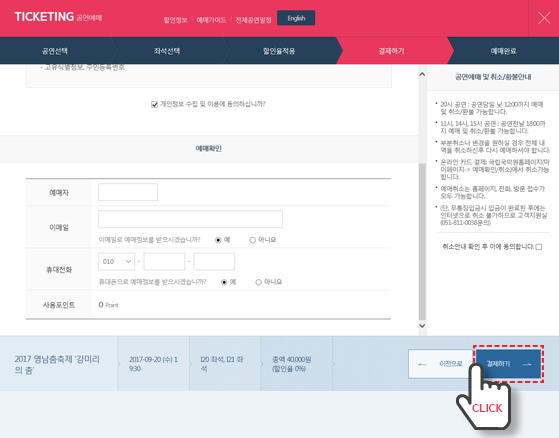Click the 총액 40,000원 total text
This screenshot has width=559, height=438.
[x=292, y=364]
